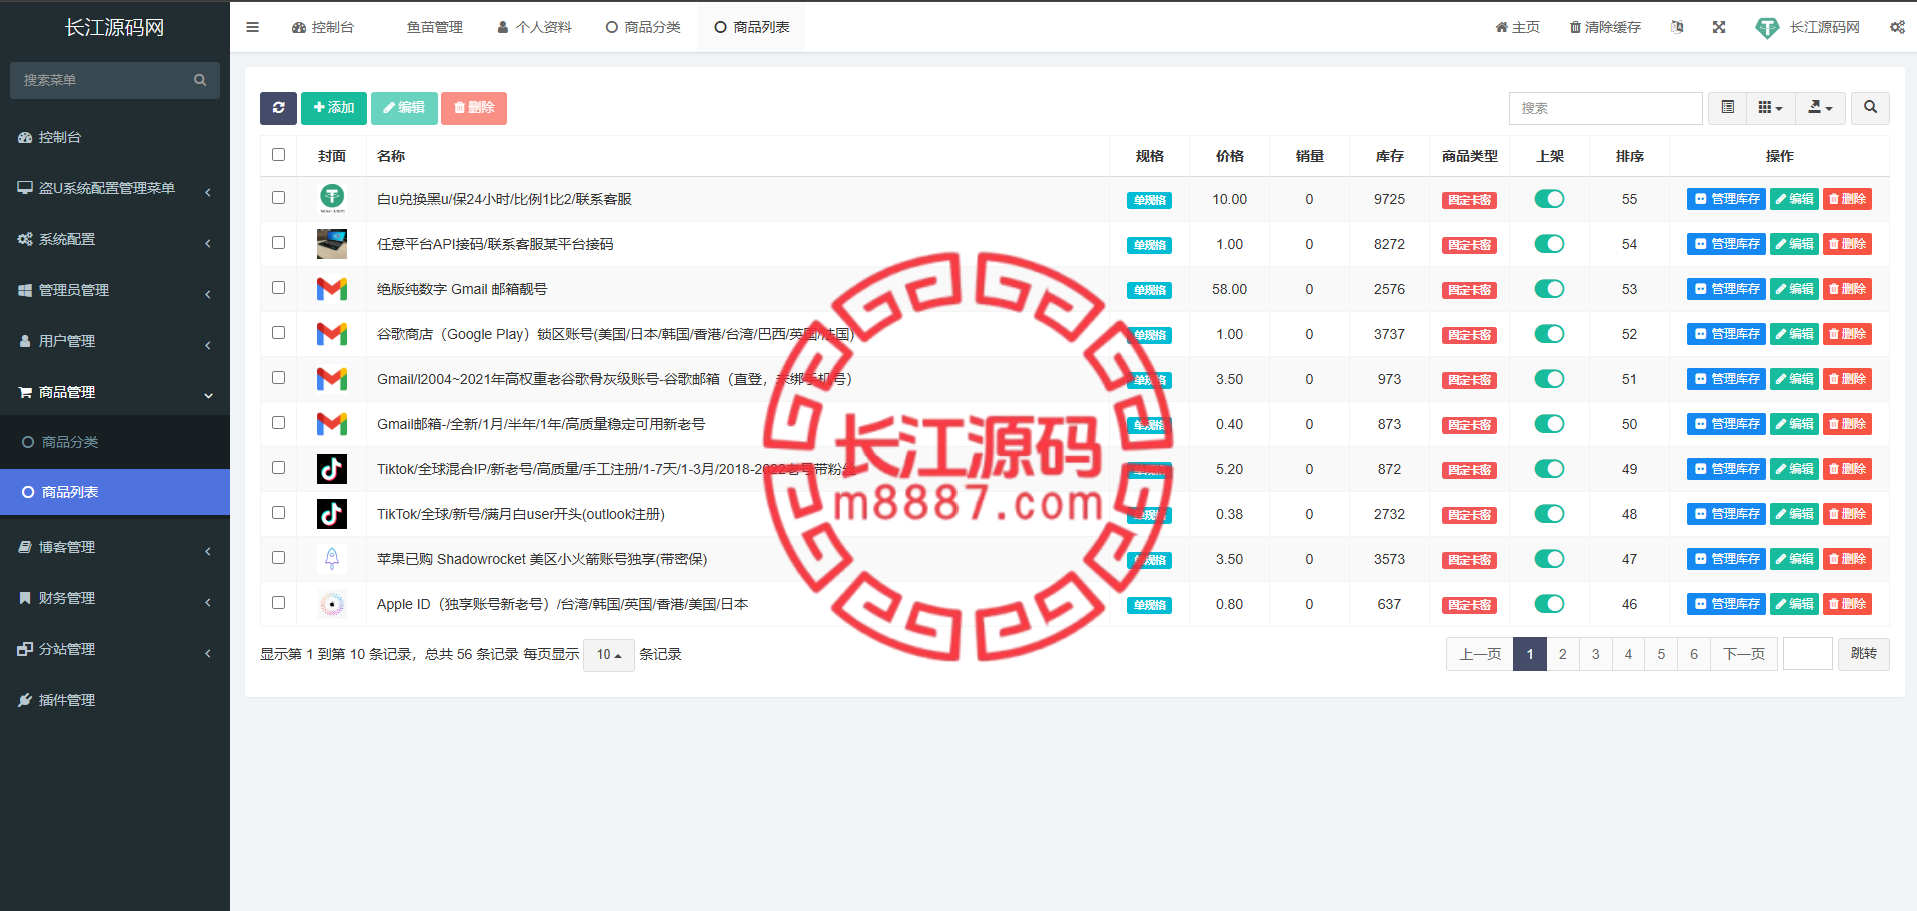1917x911 pixels.
Task: Expand 系统配置 sidebar menu
Action: click(115, 239)
